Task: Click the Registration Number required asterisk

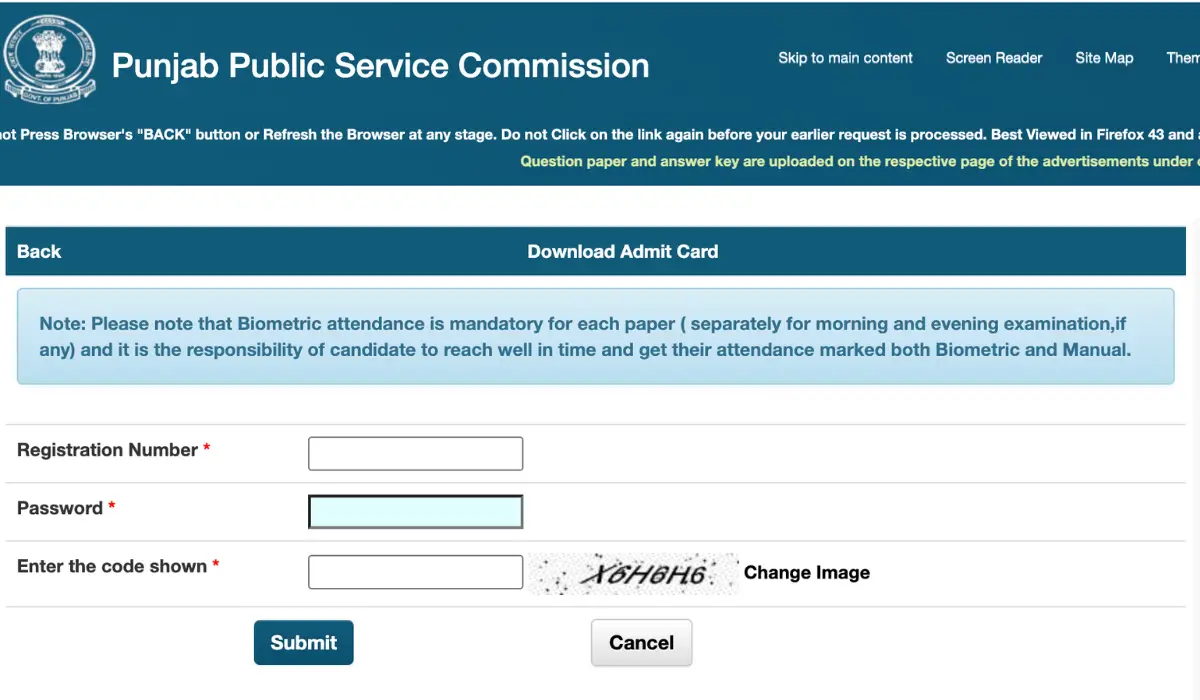Action: [x=206, y=449]
